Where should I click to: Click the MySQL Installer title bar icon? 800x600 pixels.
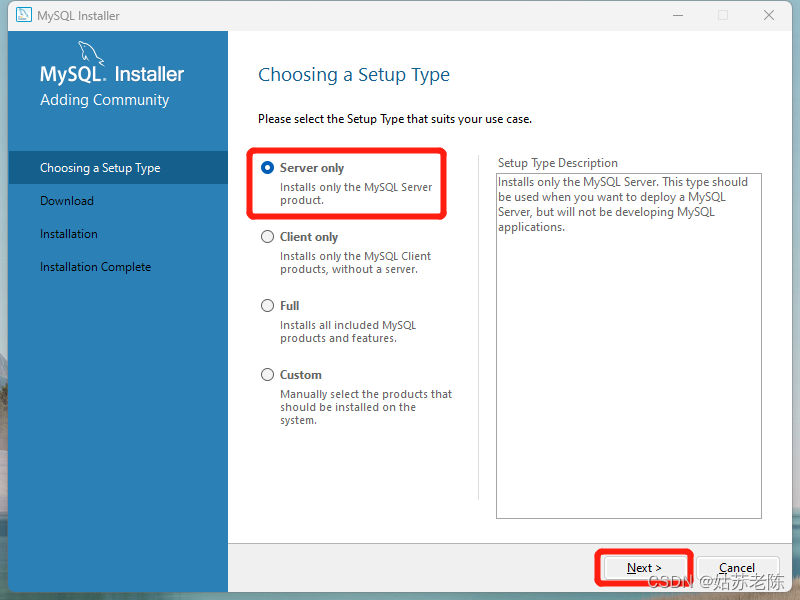pyautogui.click(x=23, y=15)
